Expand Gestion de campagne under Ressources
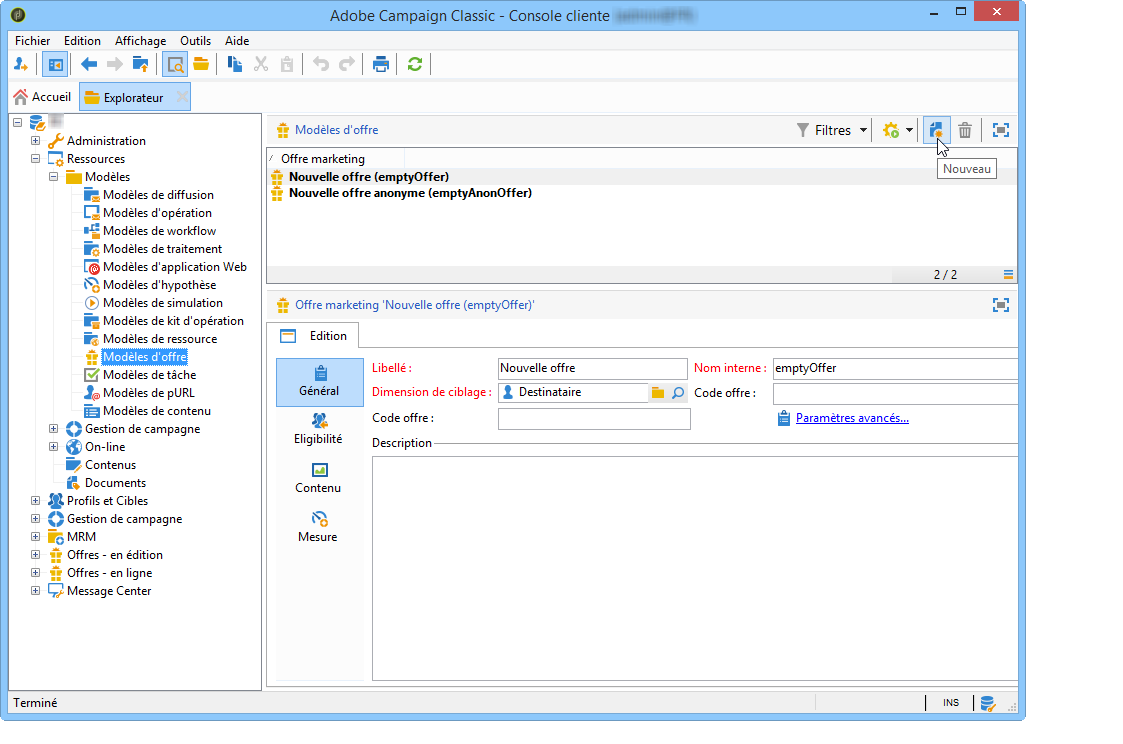Screen dimensions: 1123x744 pyautogui.click(x=53, y=428)
